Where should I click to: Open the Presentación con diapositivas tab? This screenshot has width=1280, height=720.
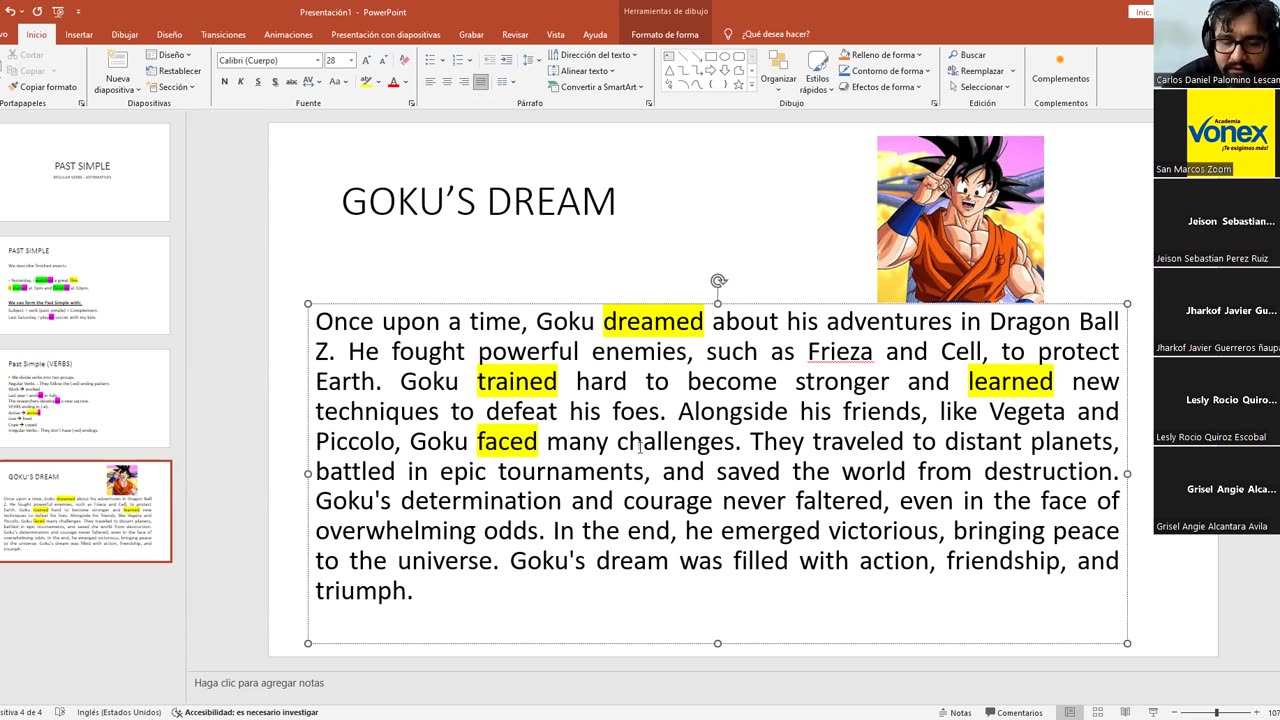[x=385, y=35]
